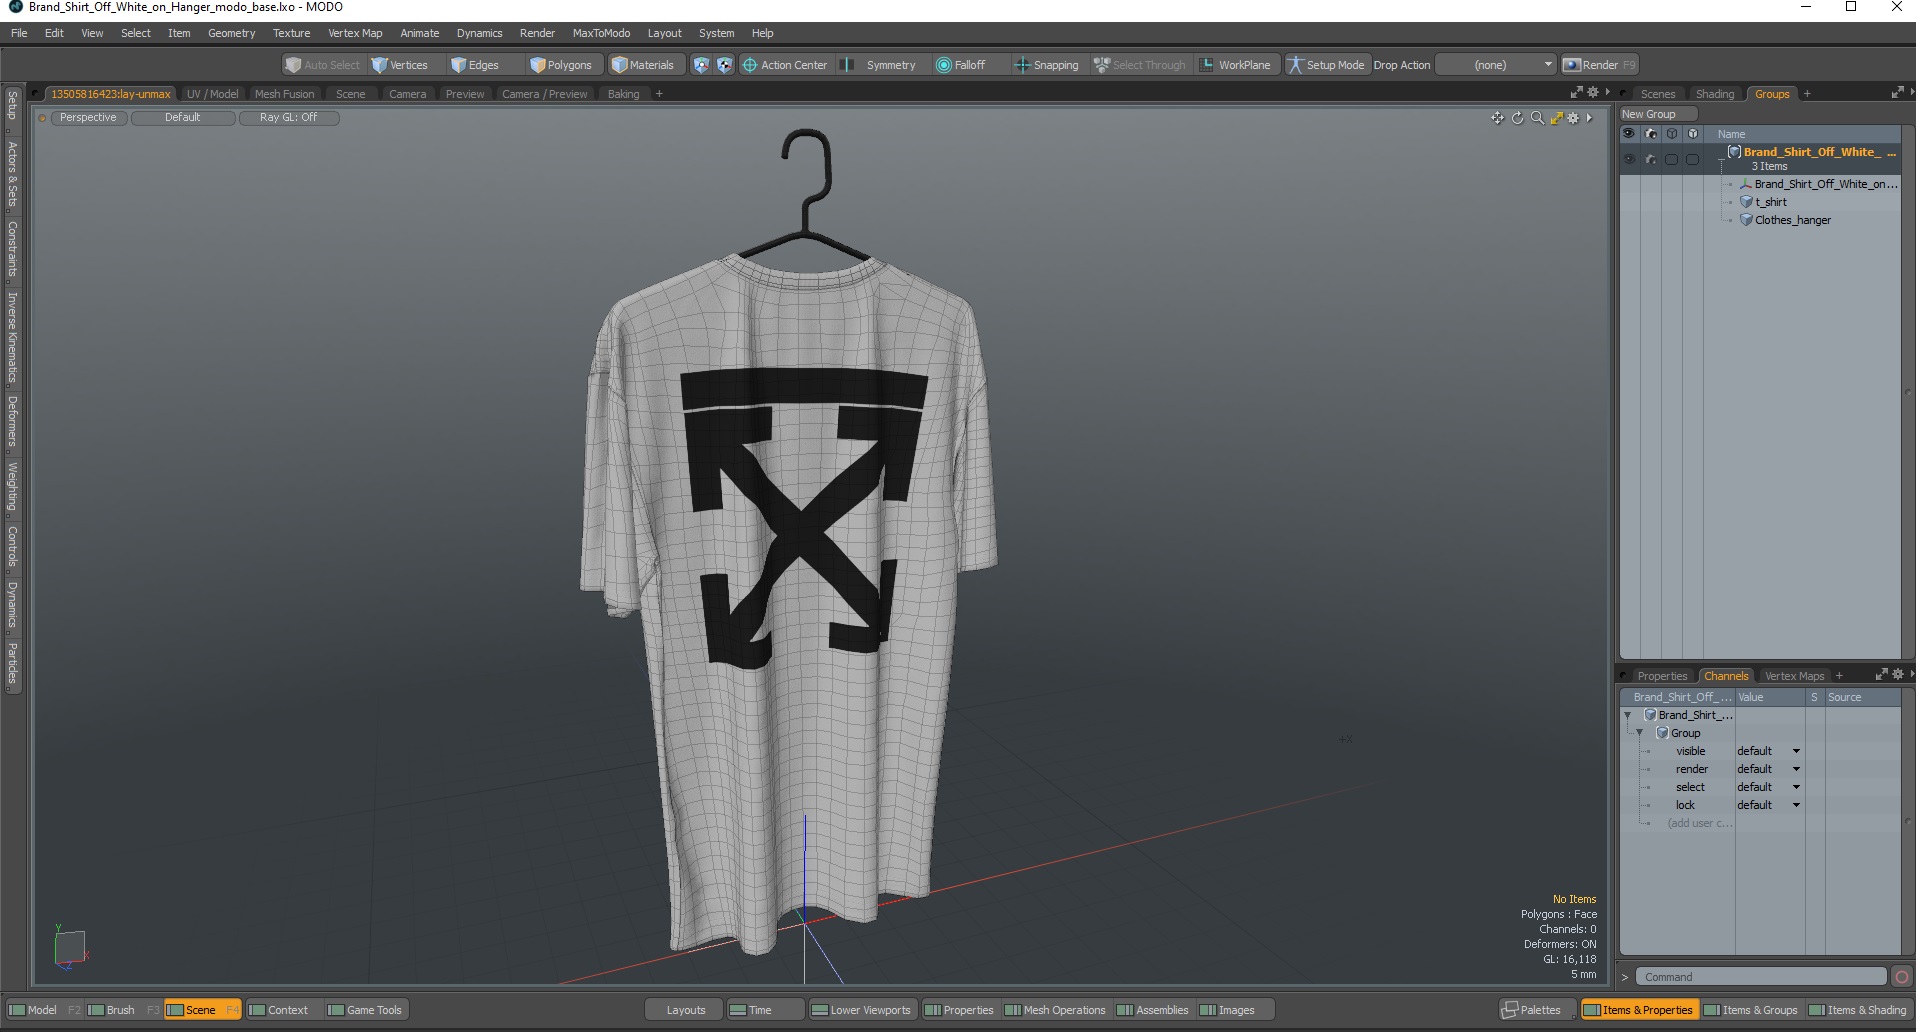This screenshot has height=1032, width=1916.
Task: Click the Render F9 button
Action: tap(1600, 65)
